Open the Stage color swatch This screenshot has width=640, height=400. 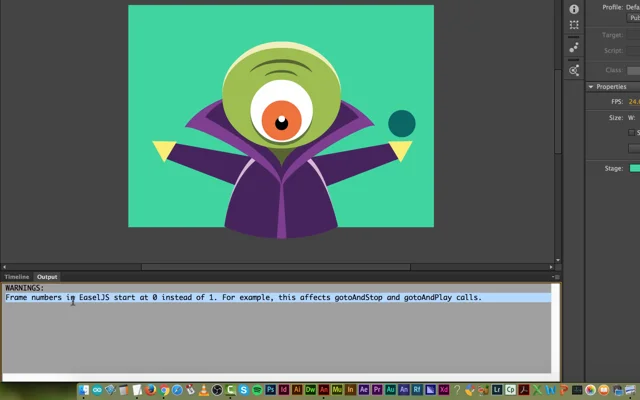point(634,168)
